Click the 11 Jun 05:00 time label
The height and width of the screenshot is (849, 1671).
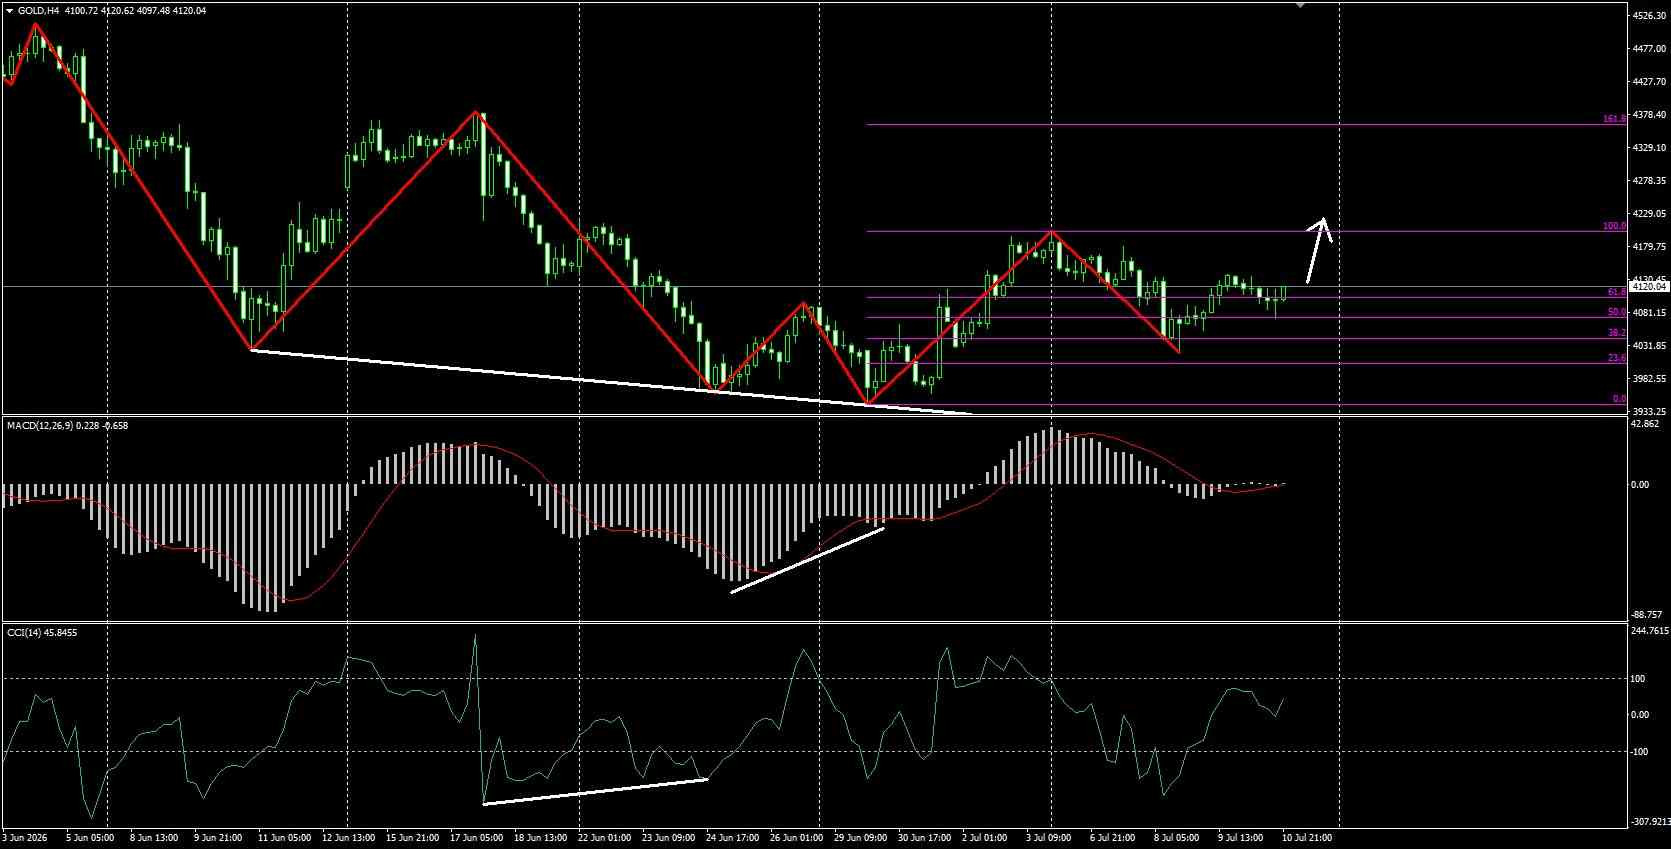pos(284,838)
